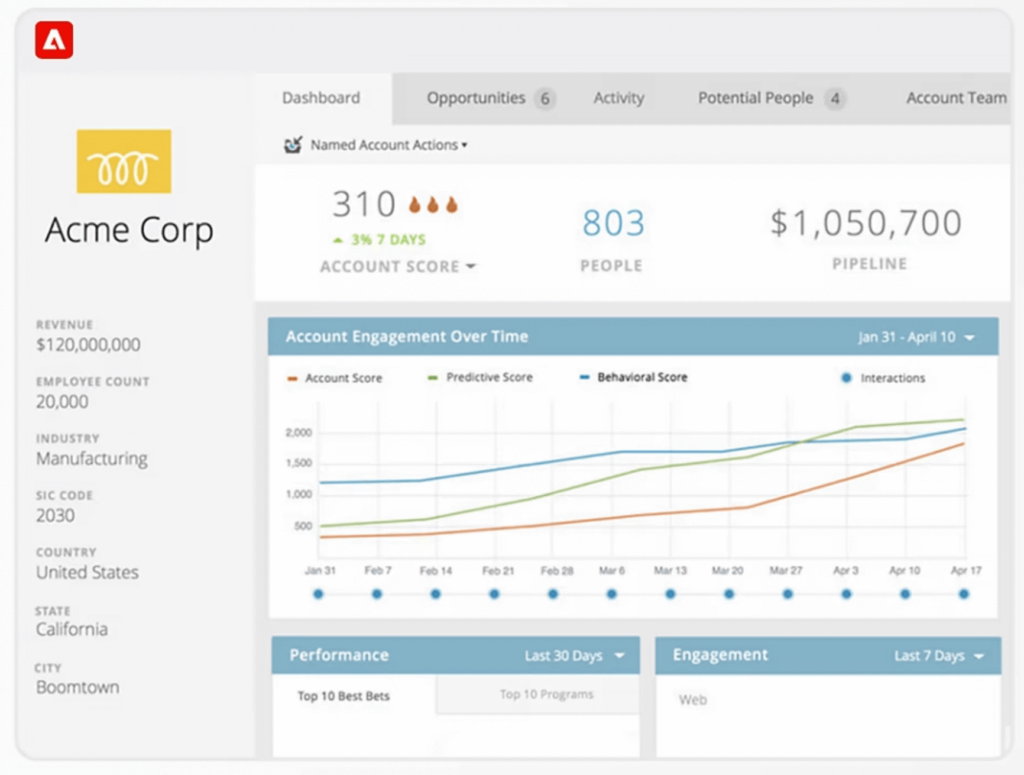This screenshot has height=775, width=1024.
Task: Click the Mar 20 interaction dot
Action: (729, 594)
